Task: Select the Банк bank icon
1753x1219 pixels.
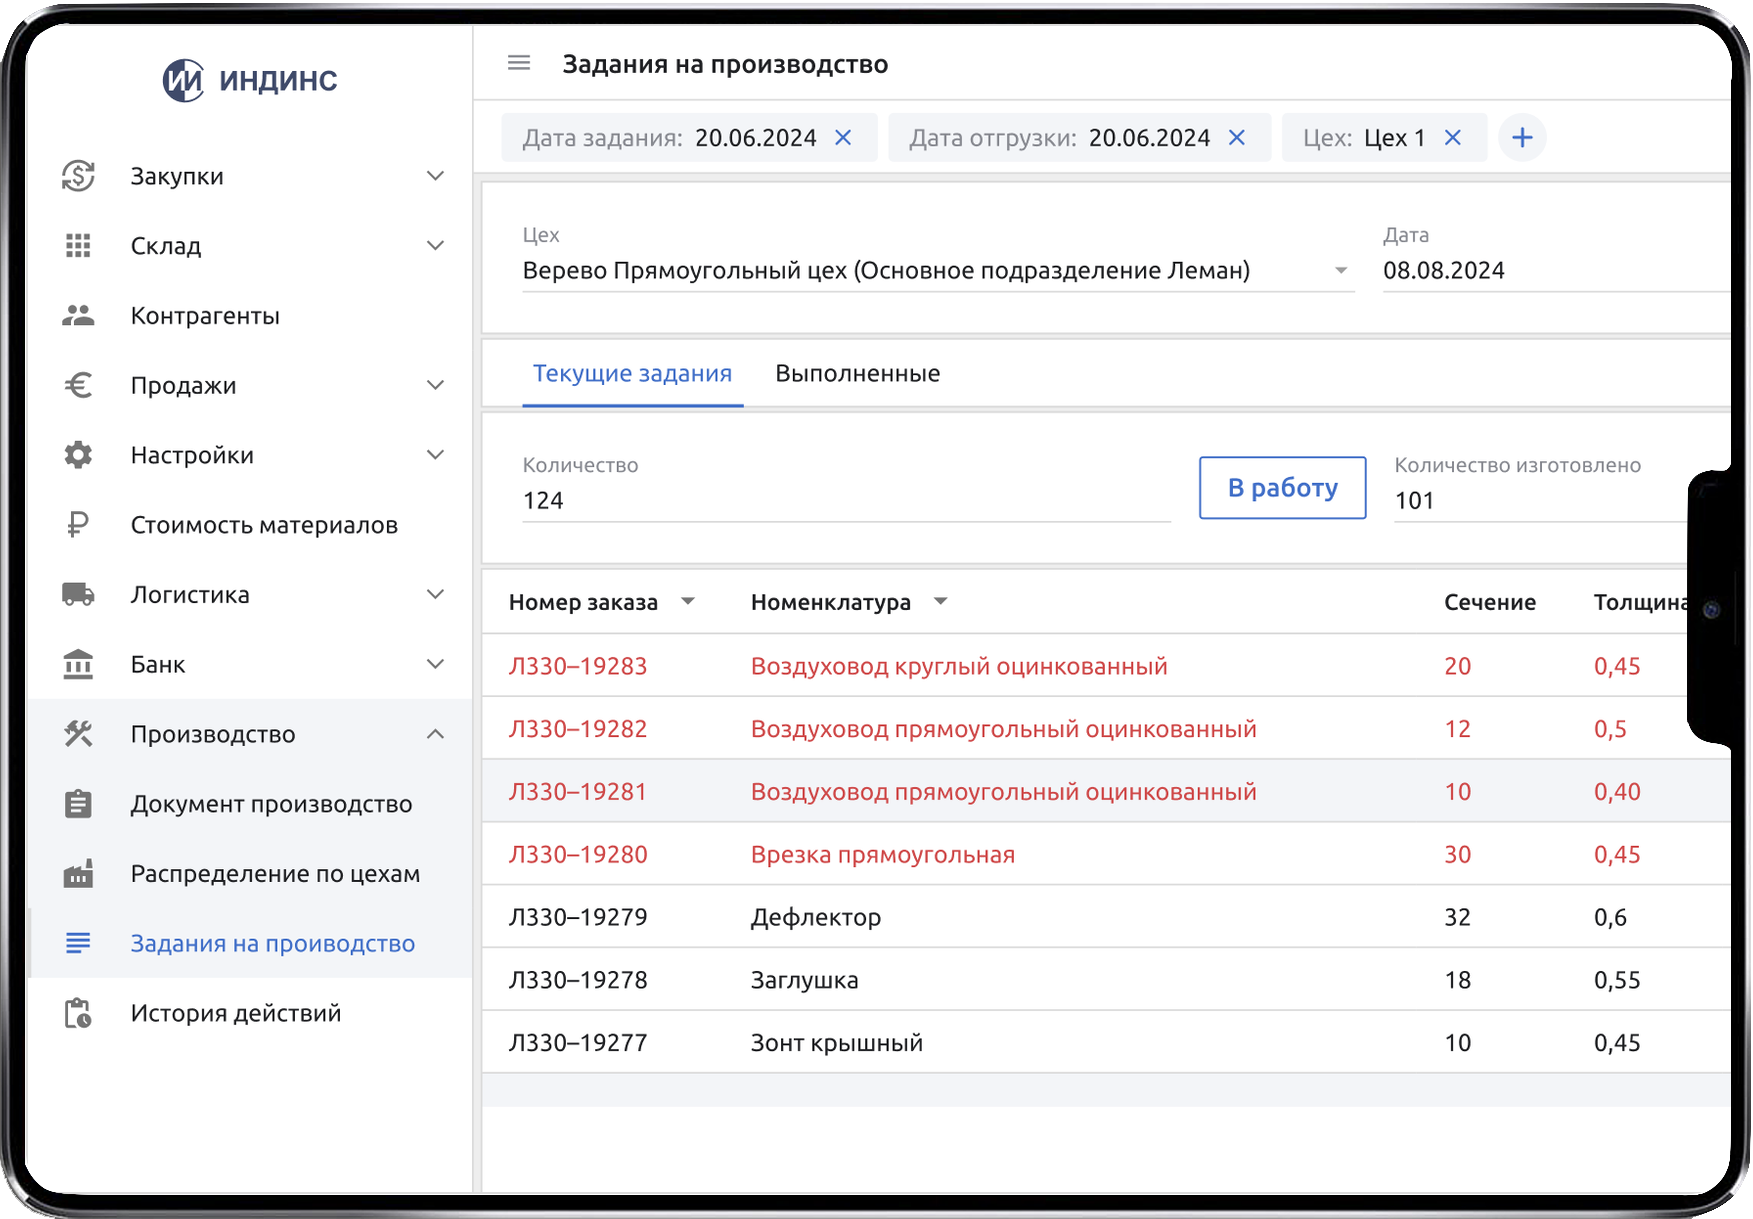Action: (x=77, y=664)
